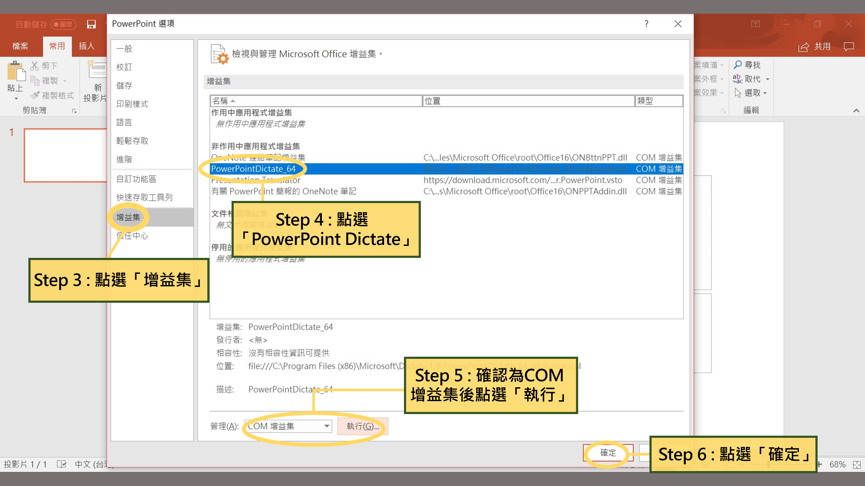The width and height of the screenshot is (865, 486).
Task: Sort add-ins by 位置 column header
Action: (528, 101)
